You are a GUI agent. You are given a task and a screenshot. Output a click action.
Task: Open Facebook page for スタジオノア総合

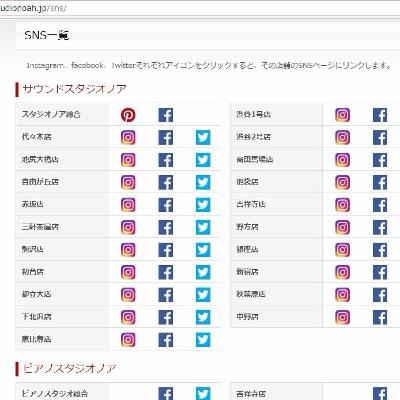tap(166, 115)
